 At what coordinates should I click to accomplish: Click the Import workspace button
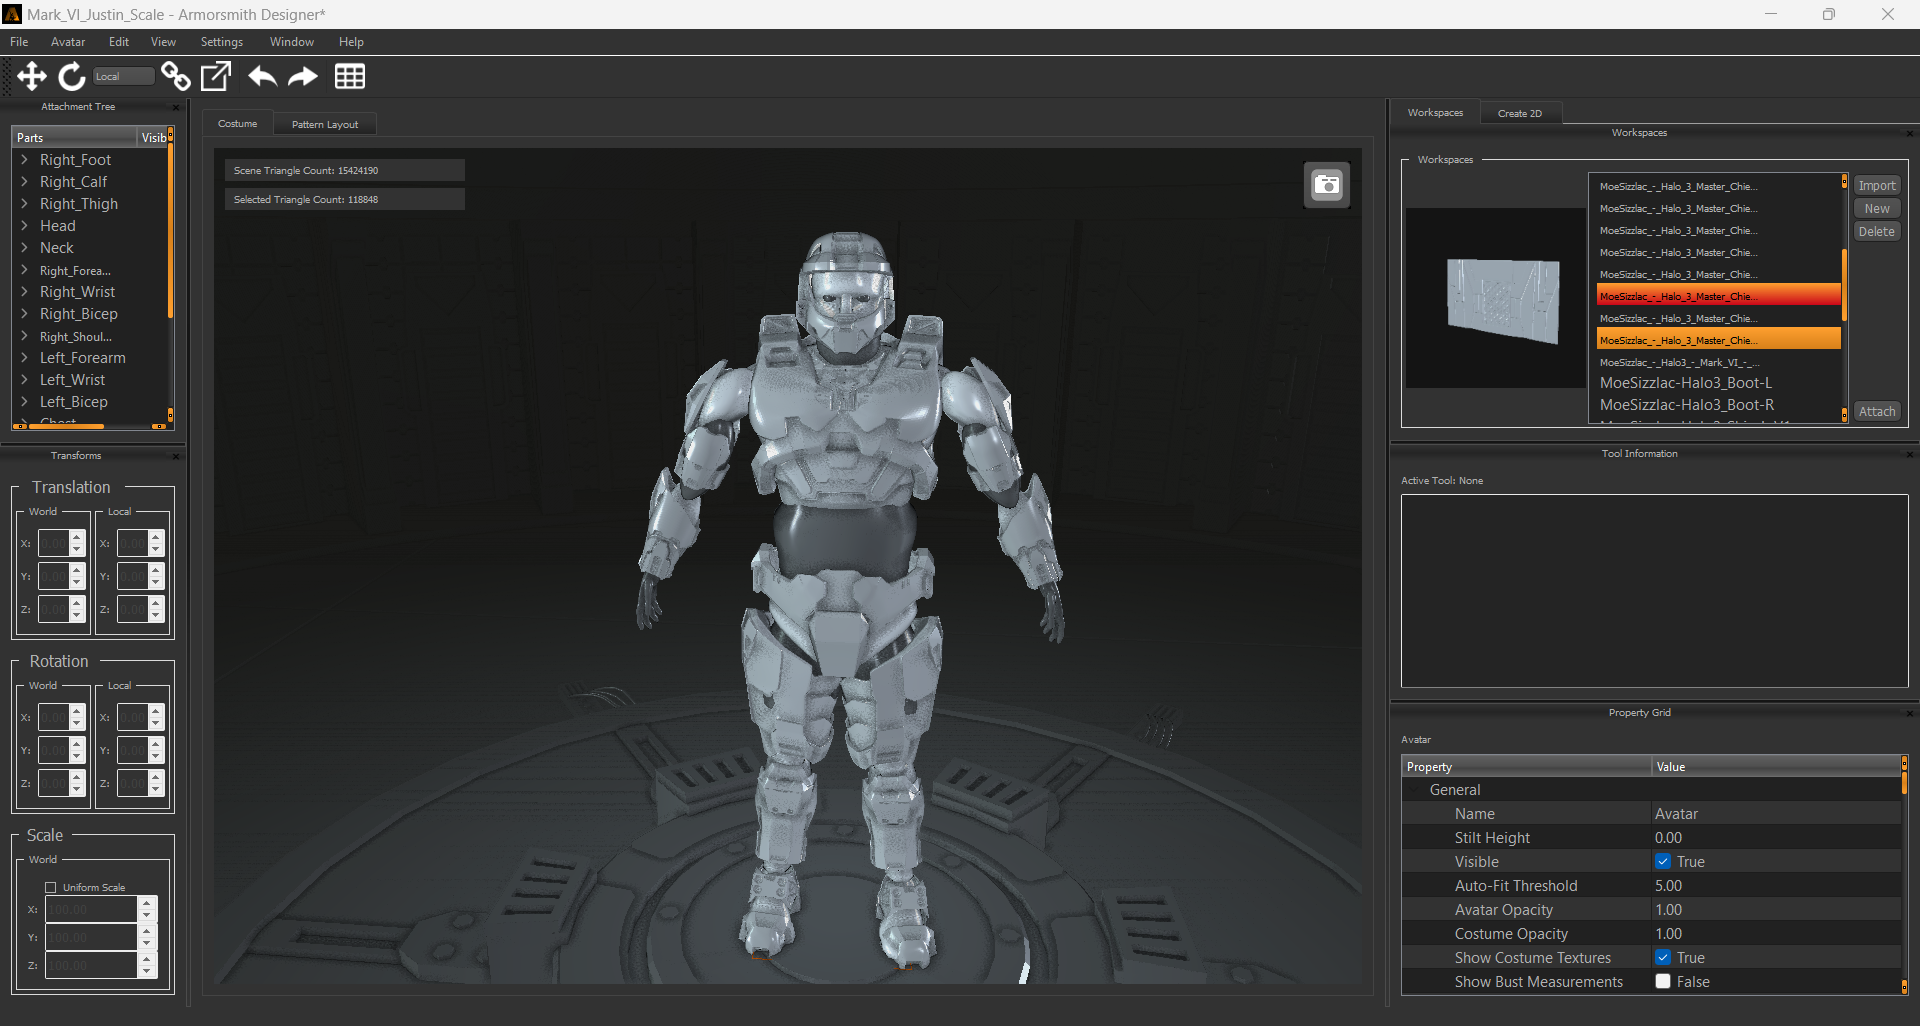pyautogui.click(x=1877, y=186)
